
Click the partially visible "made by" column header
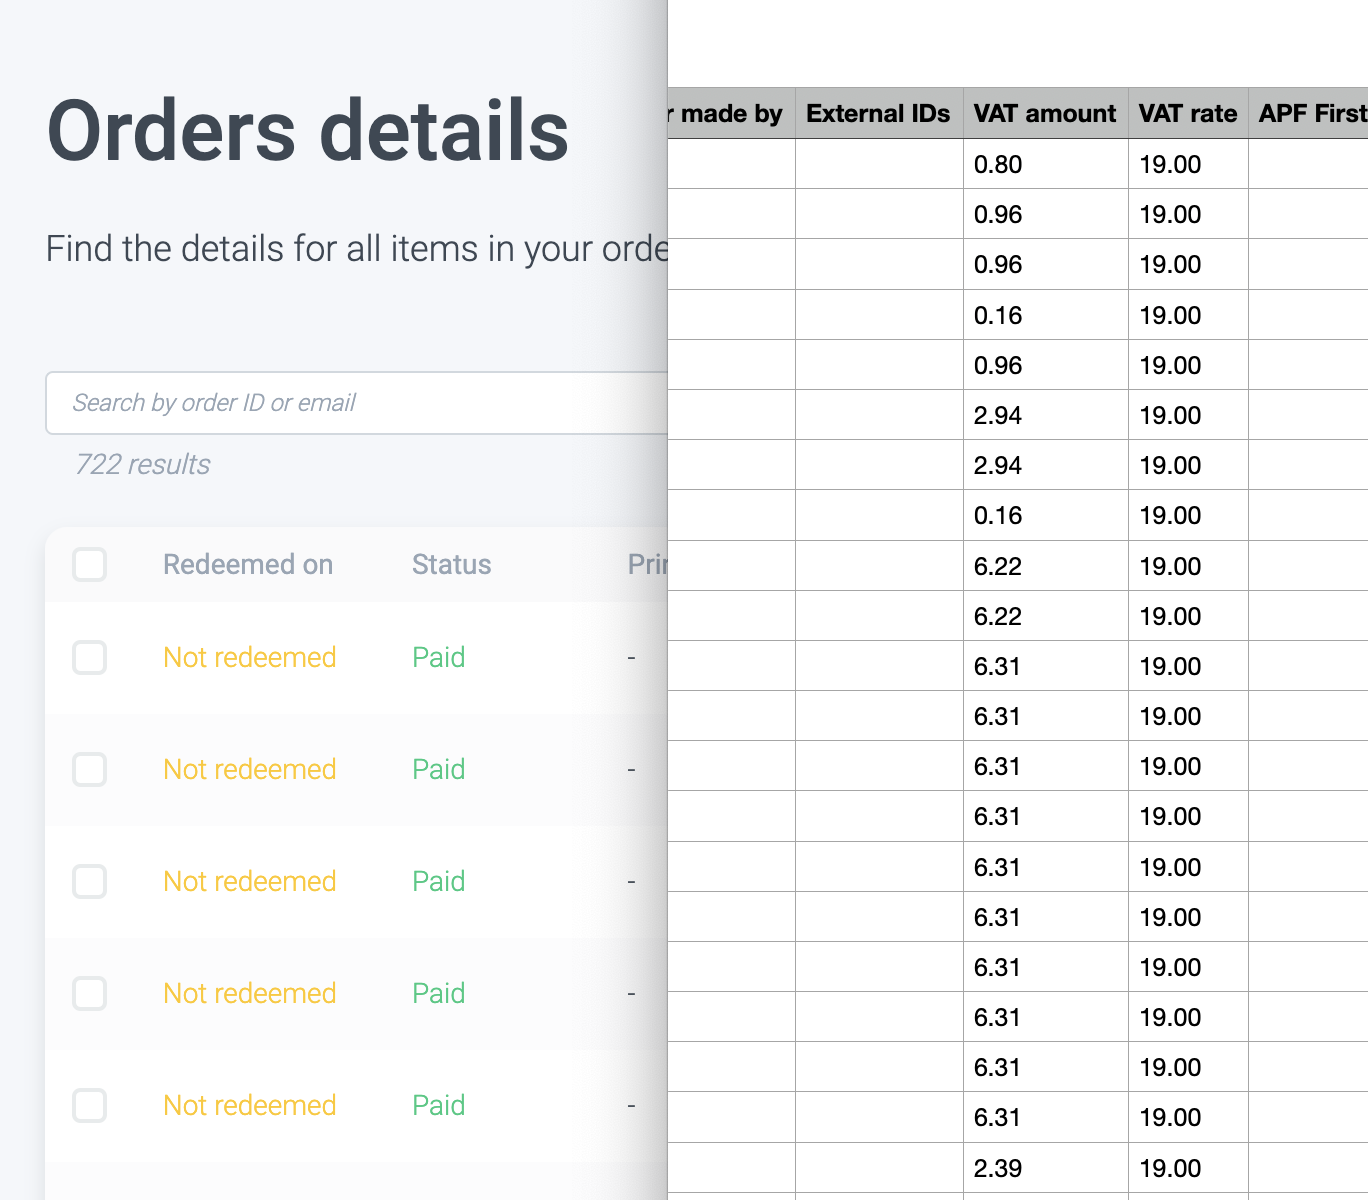pyautogui.click(x=731, y=114)
